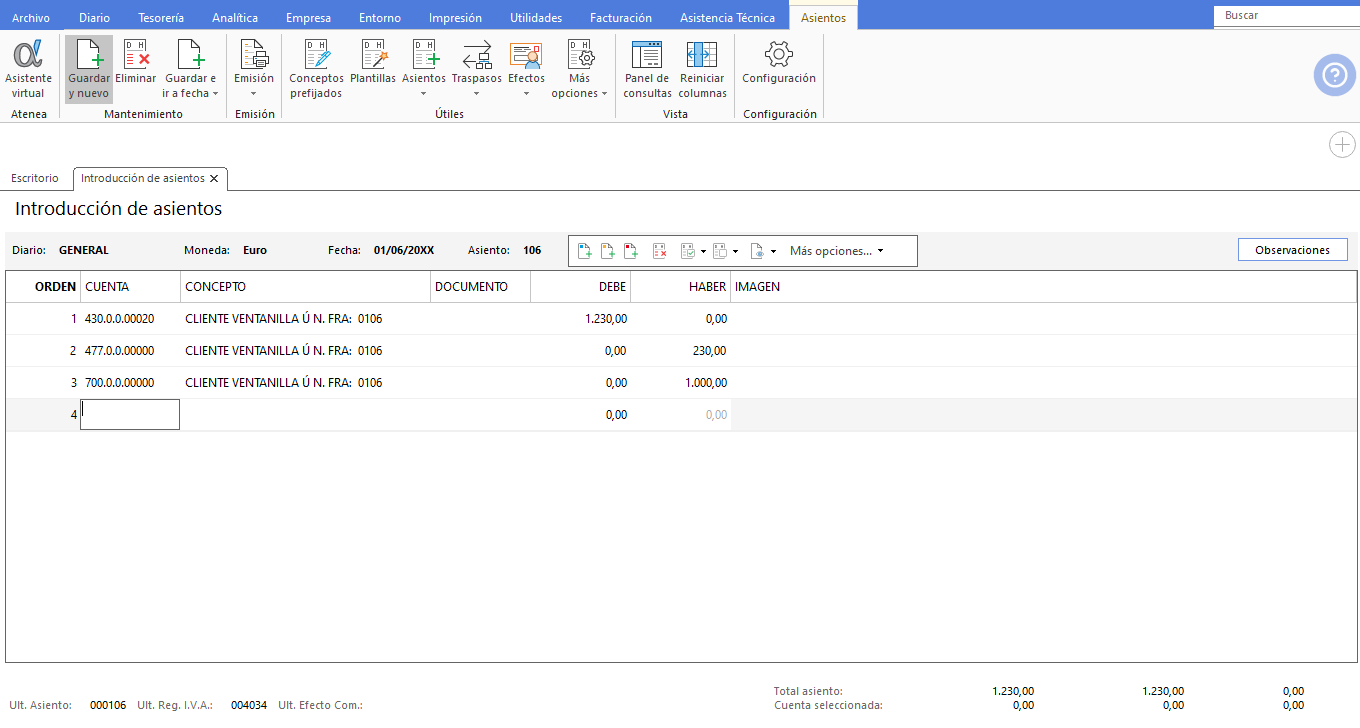Click Reiniciar columnas
Image resolution: width=1360 pixels, height=728 pixels.
[x=703, y=69]
